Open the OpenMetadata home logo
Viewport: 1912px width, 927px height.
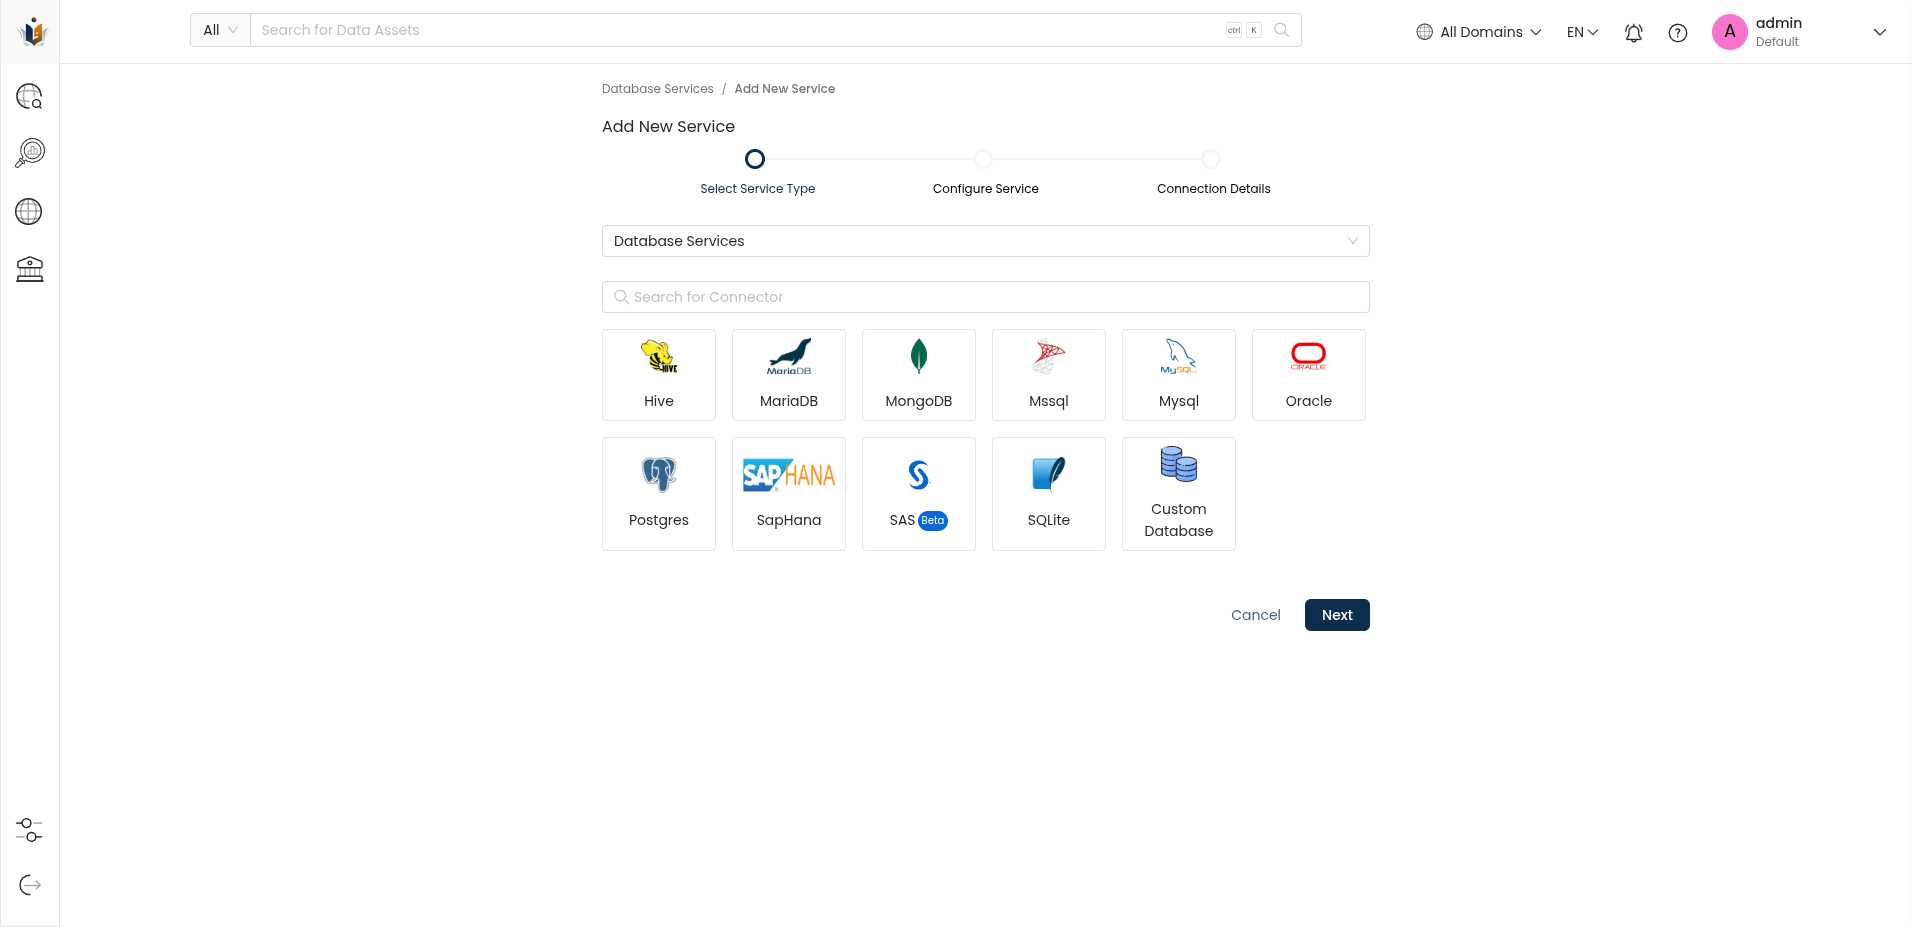click(33, 32)
